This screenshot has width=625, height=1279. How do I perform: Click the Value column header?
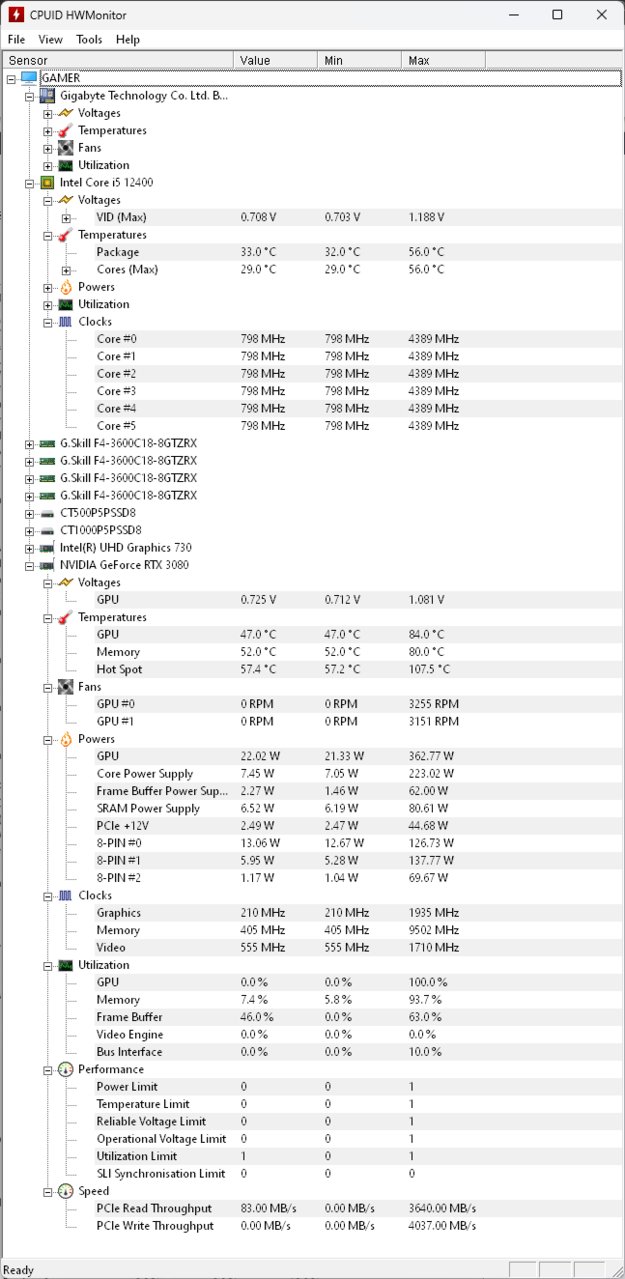coord(275,60)
